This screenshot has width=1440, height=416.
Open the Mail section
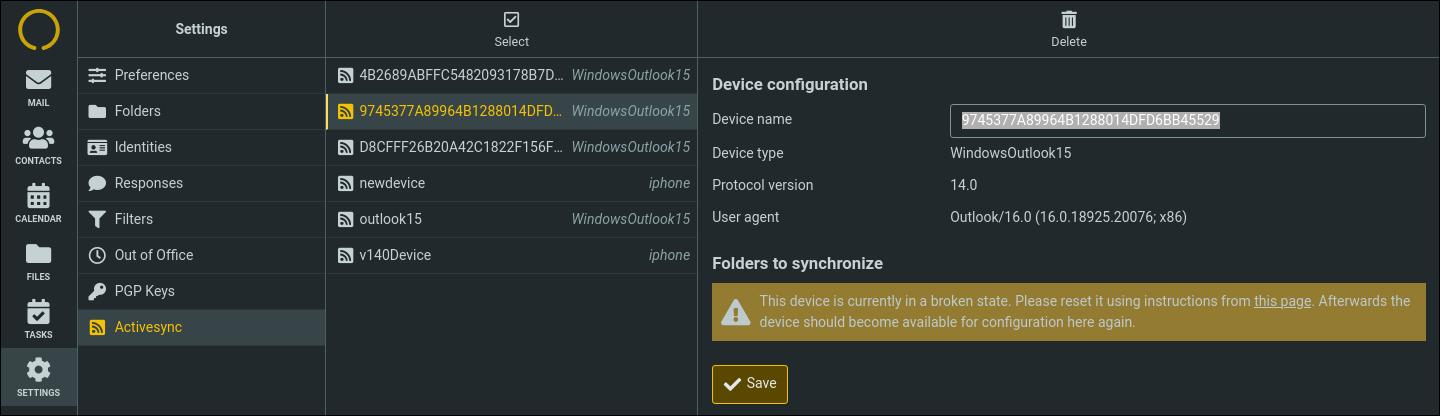(38, 88)
